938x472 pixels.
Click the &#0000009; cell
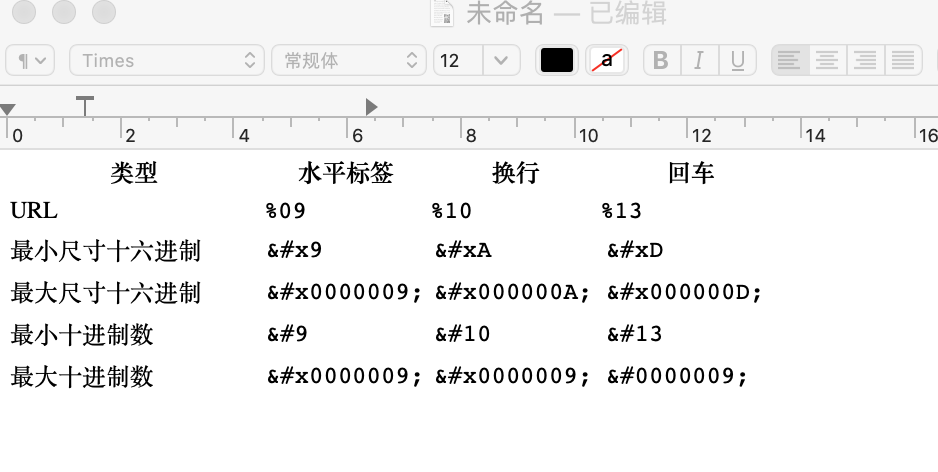tap(678, 376)
